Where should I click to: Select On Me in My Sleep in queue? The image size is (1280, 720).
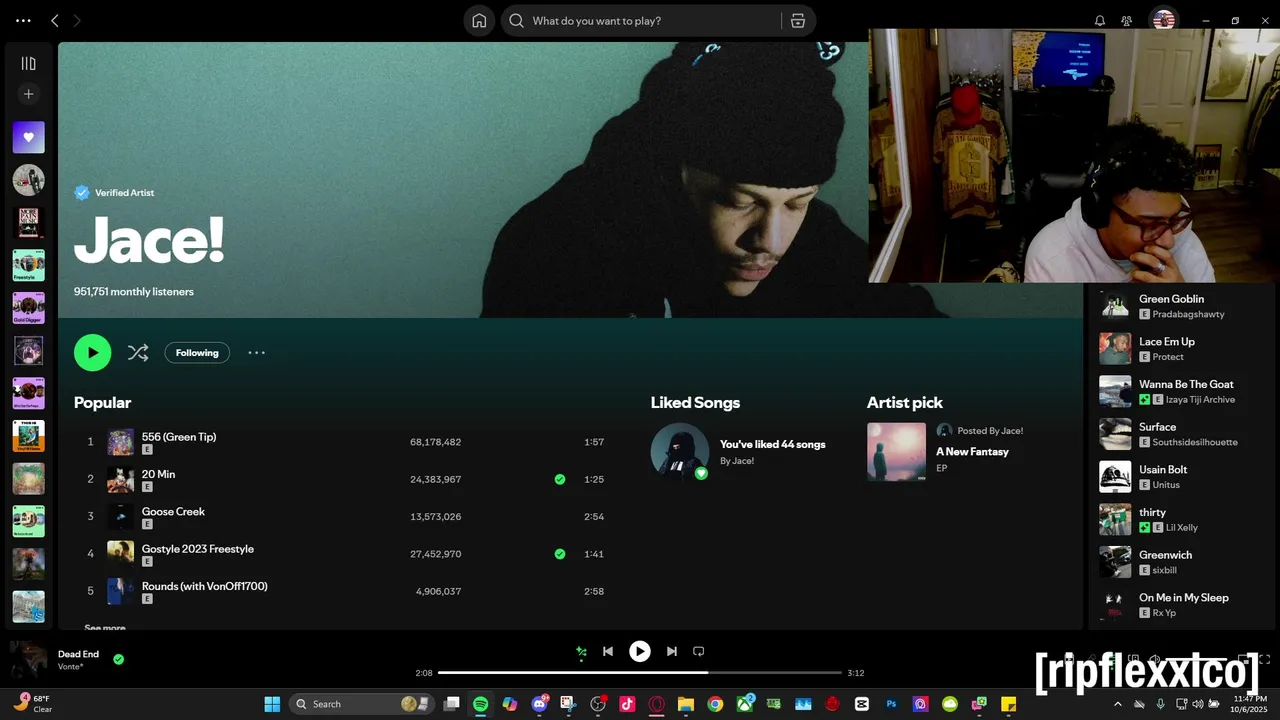[x=1180, y=605]
